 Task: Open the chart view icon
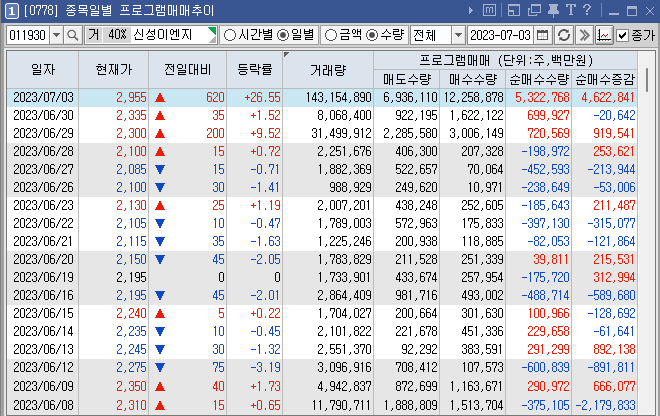pos(604,35)
